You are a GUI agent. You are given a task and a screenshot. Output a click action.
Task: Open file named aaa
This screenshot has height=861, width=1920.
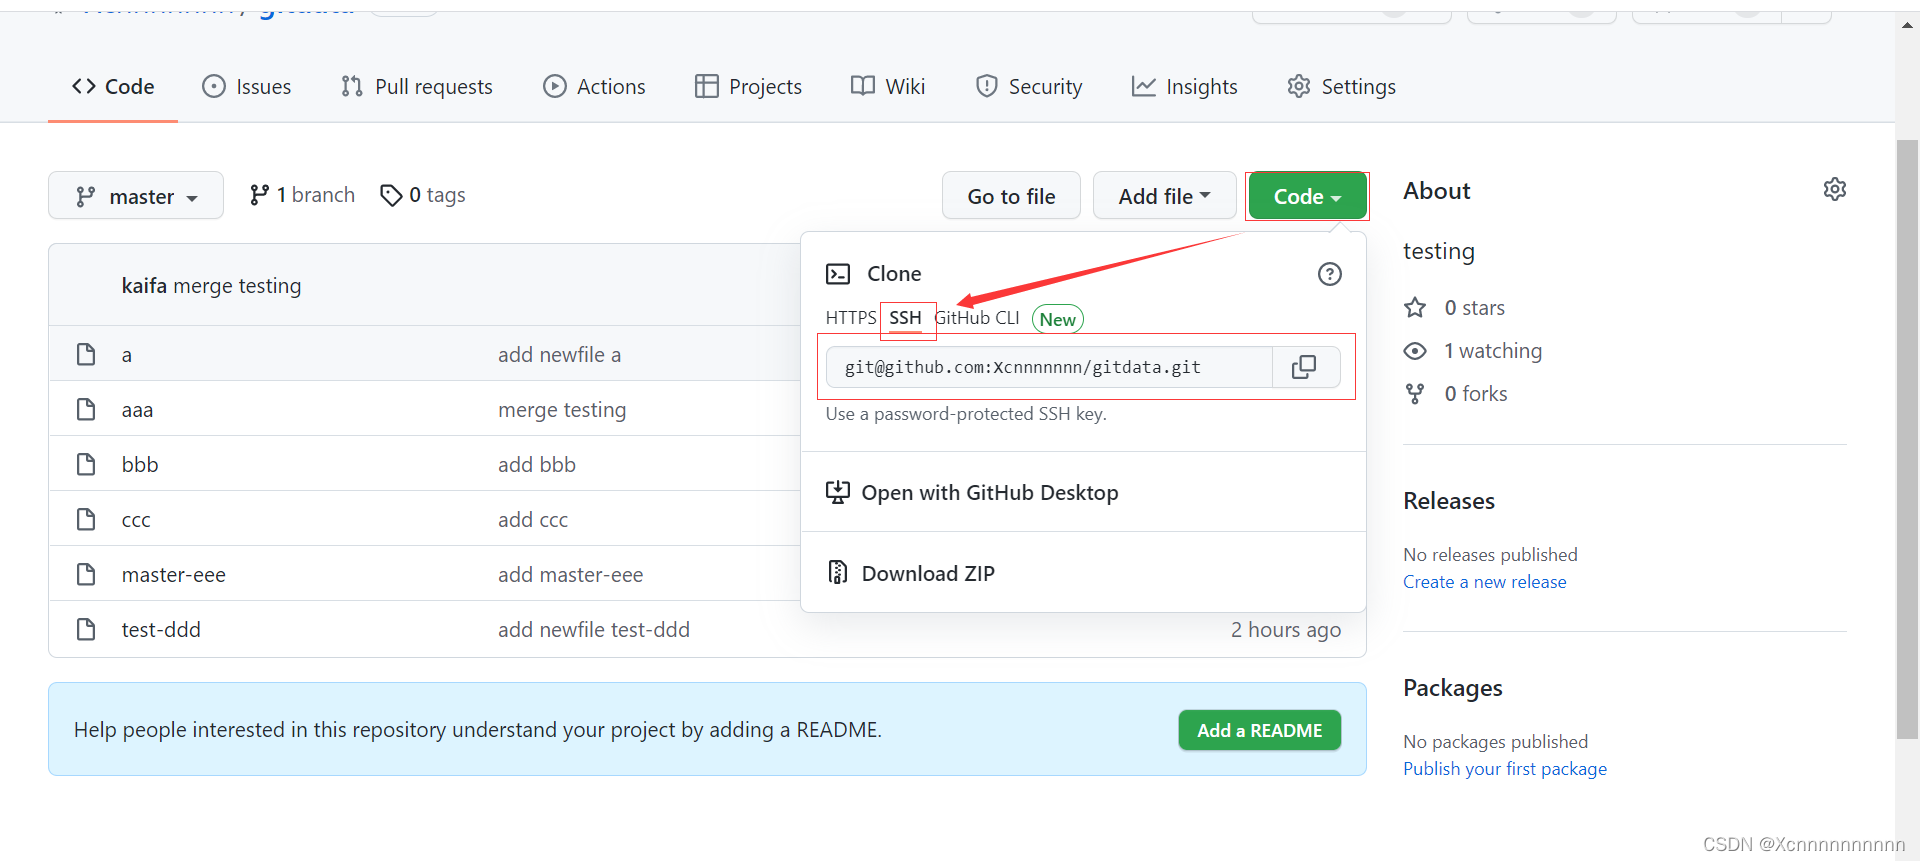(x=138, y=410)
